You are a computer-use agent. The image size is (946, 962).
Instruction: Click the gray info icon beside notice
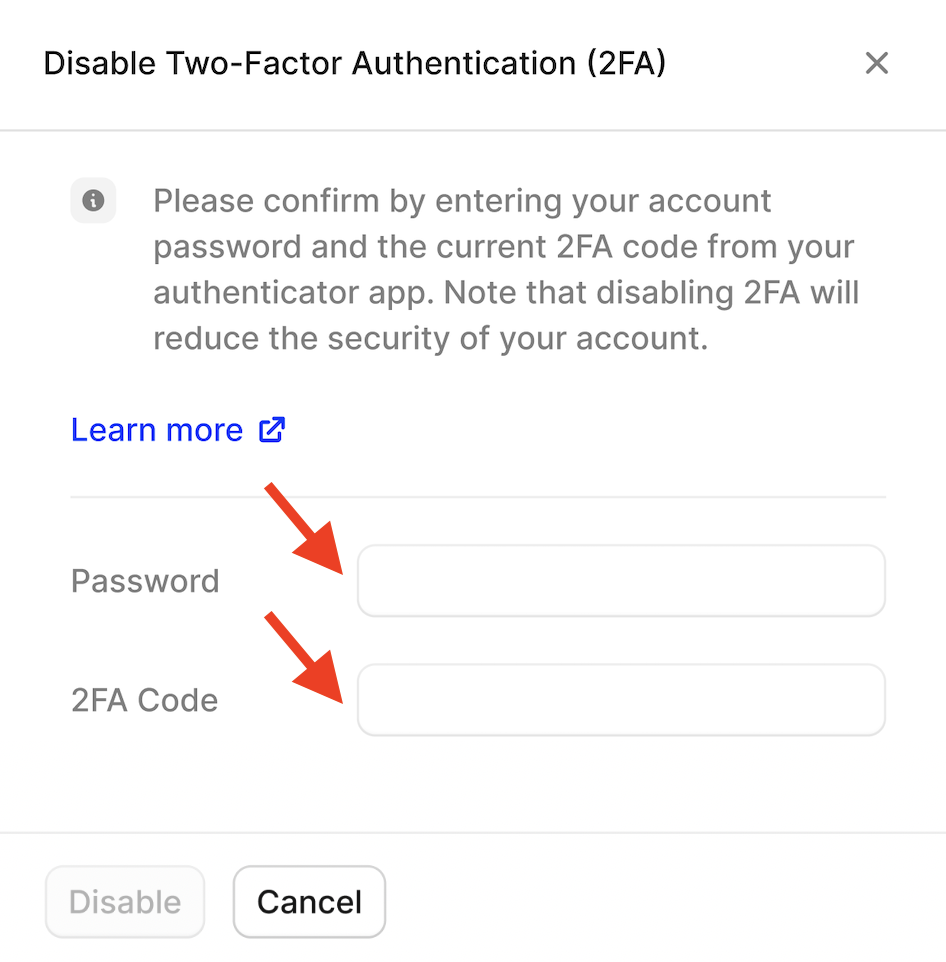(x=93, y=200)
